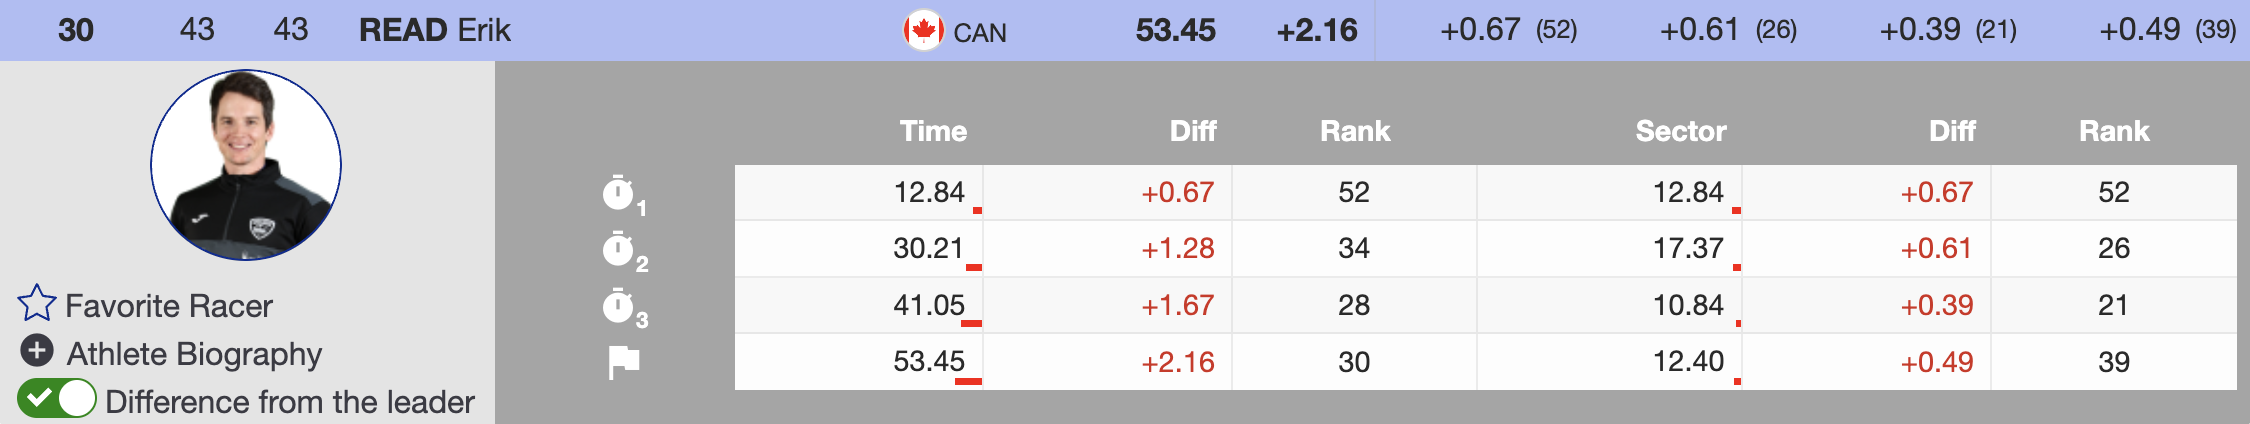Click the first sector +0.67 (52) split
2250x424 pixels.
pyautogui.click(x=1508, y=31)
